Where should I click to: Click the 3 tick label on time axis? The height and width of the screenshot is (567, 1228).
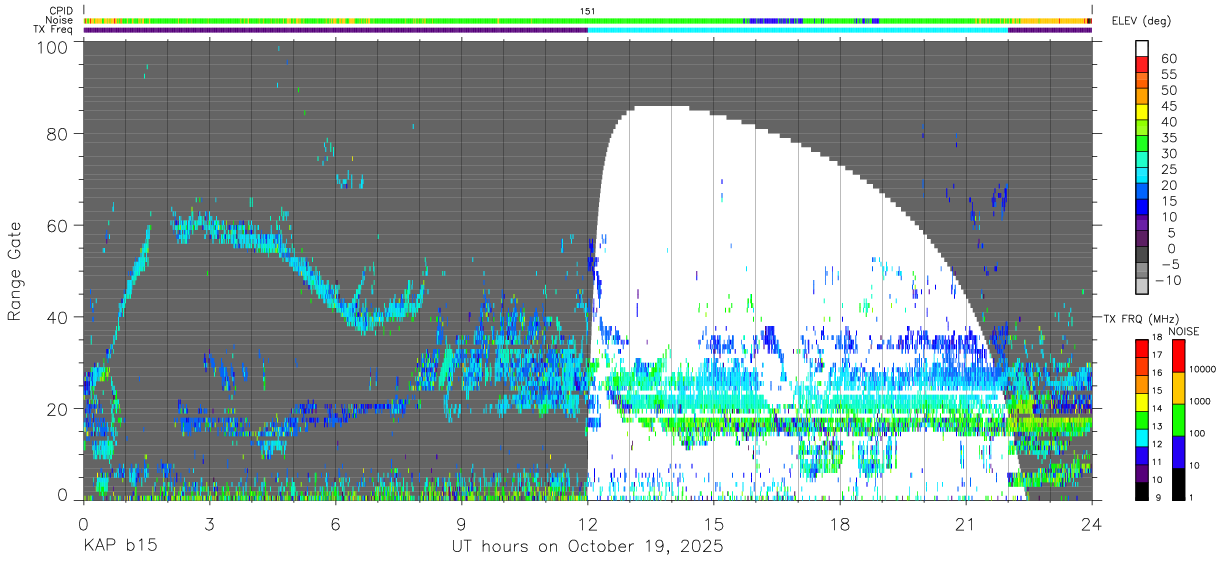[x=209, y=524]
